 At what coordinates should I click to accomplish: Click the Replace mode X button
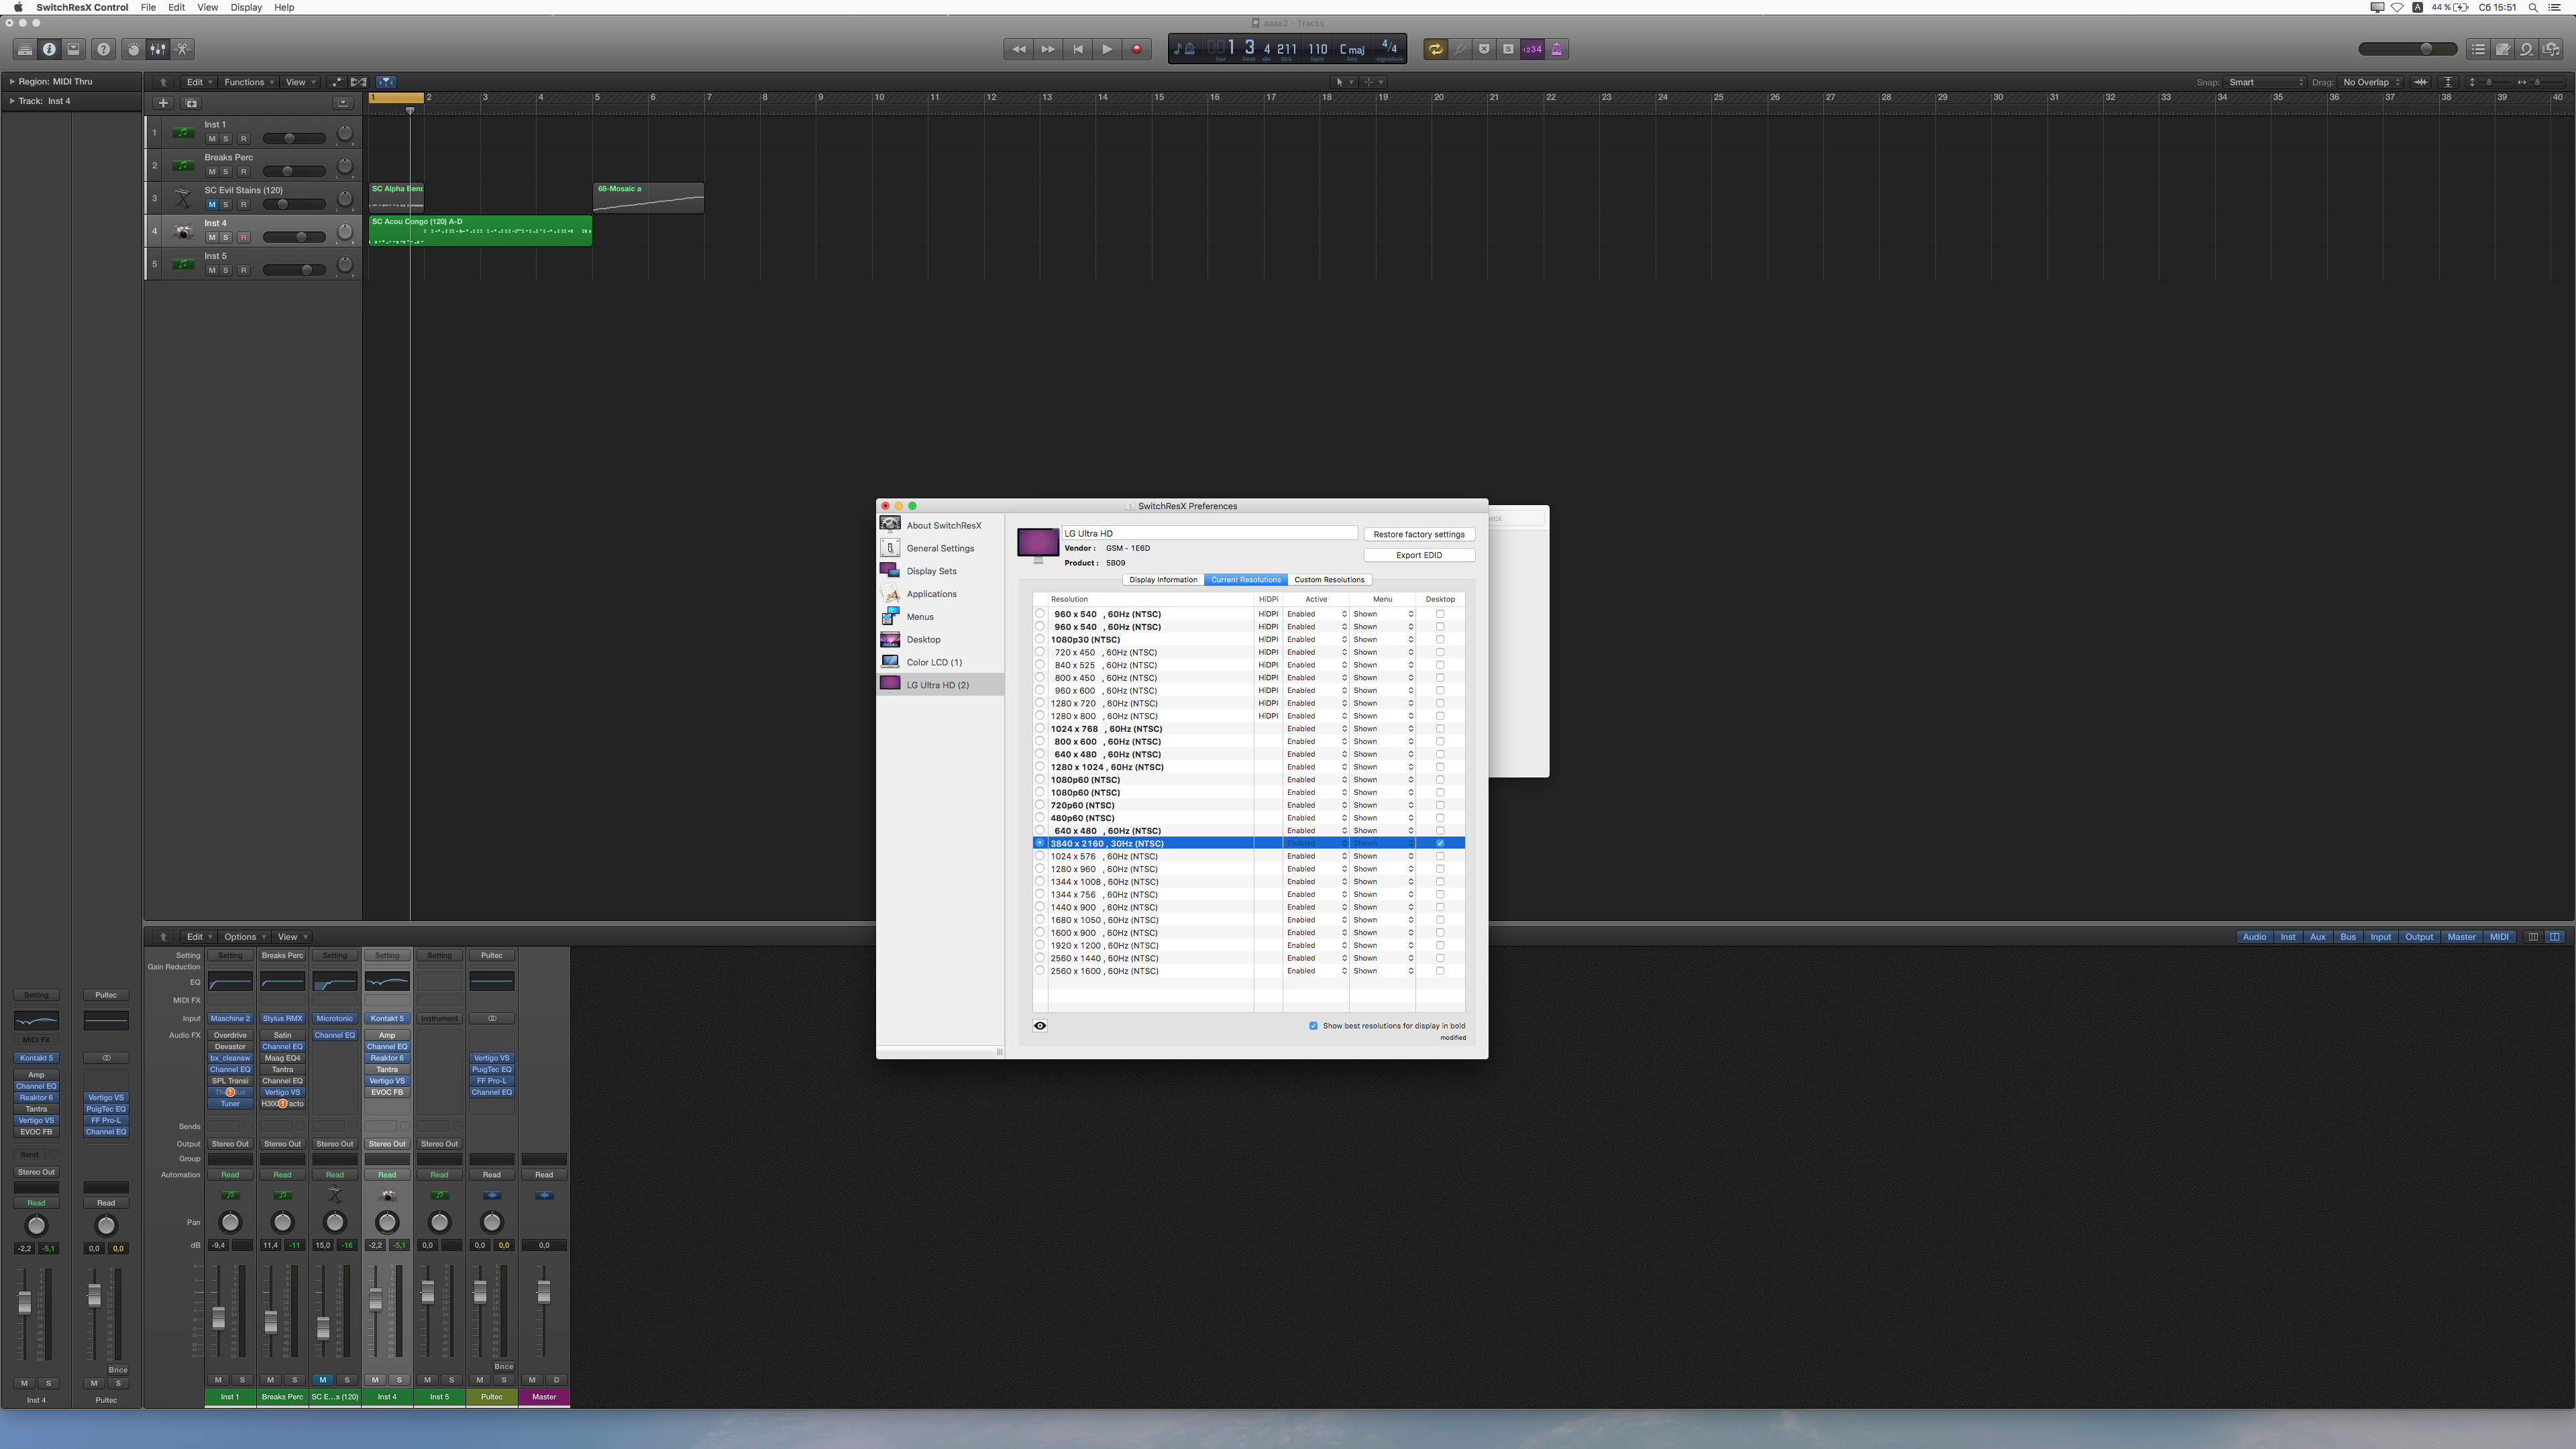pyautogui.click(x=1484, y=49)
